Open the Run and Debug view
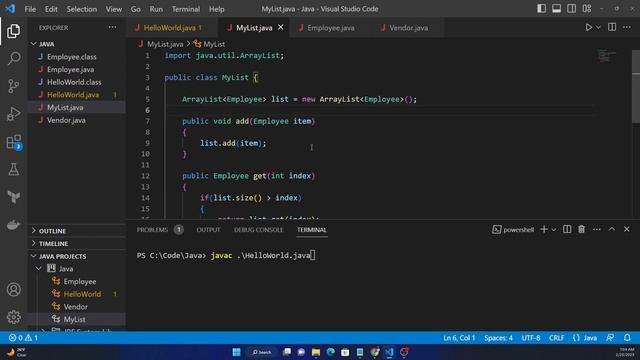The image size is (640, 360). (13, 114)
